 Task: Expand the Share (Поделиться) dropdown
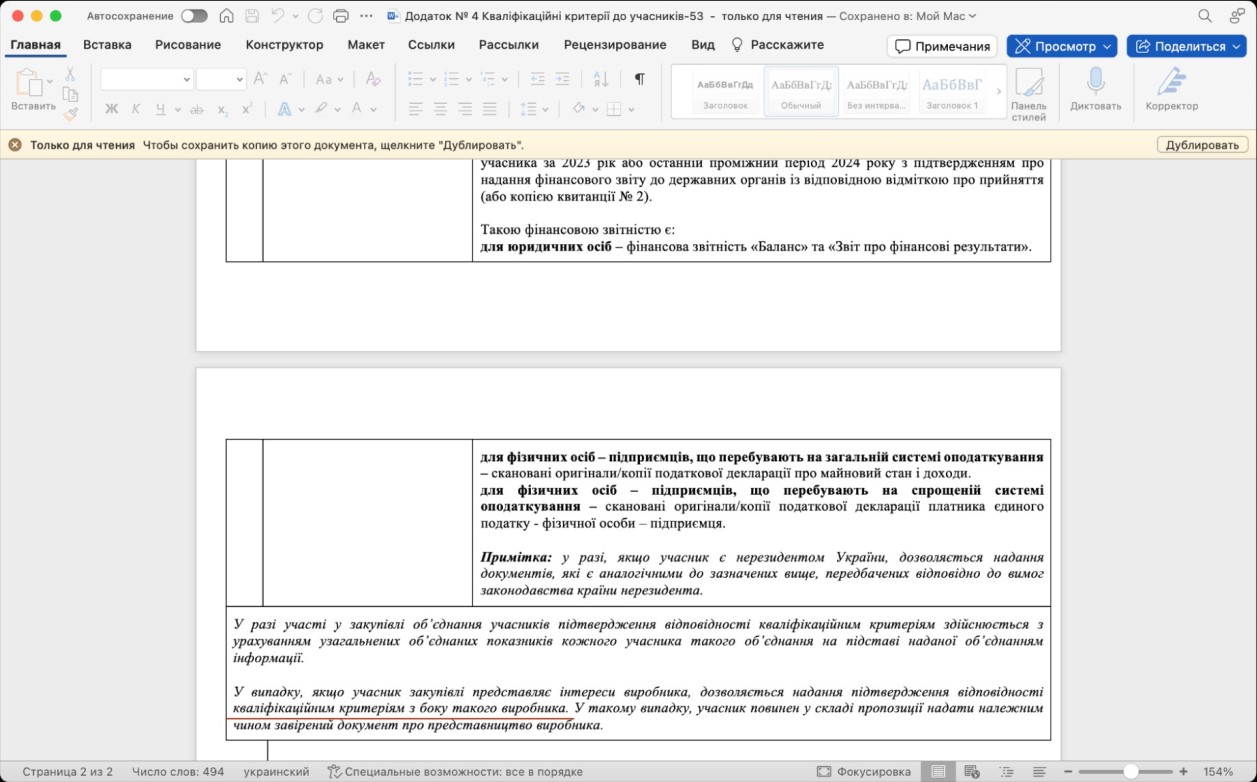(x=1237, y=46)
